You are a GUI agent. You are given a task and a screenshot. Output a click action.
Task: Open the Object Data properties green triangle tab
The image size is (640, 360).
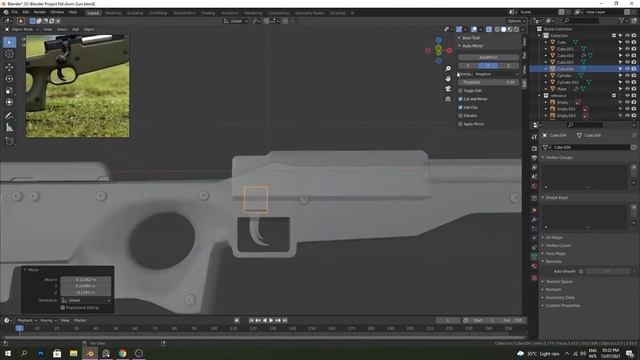coord(534,256)
